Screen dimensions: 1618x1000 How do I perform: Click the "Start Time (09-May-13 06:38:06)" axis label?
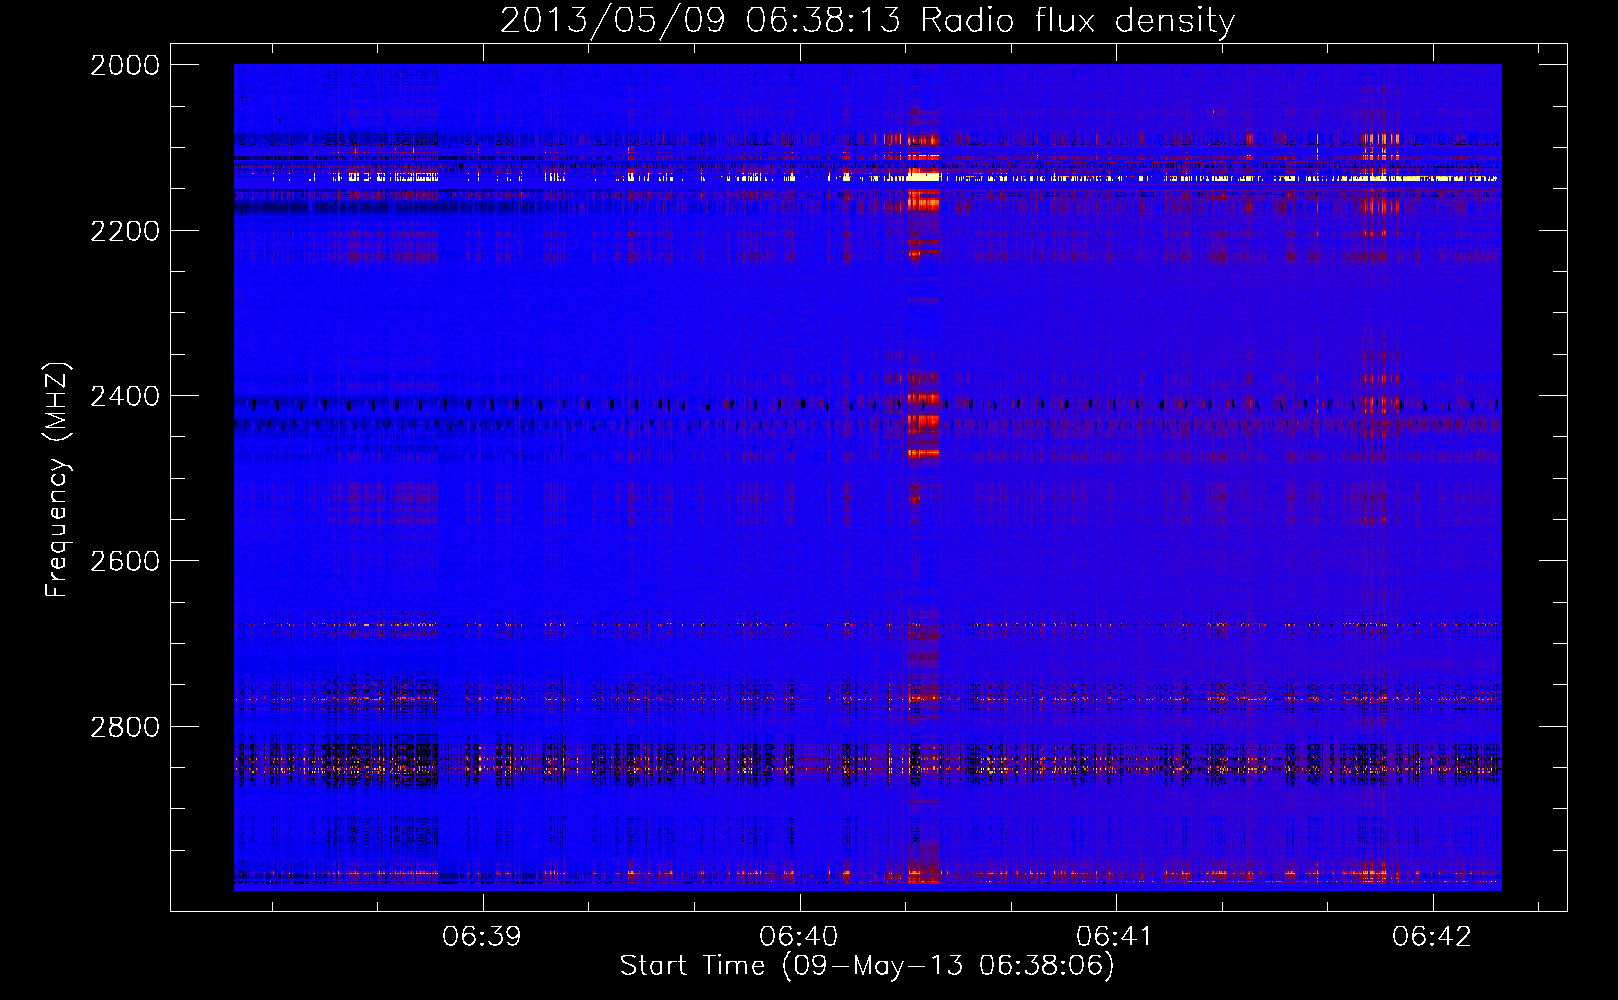click(x=867, y=966)
